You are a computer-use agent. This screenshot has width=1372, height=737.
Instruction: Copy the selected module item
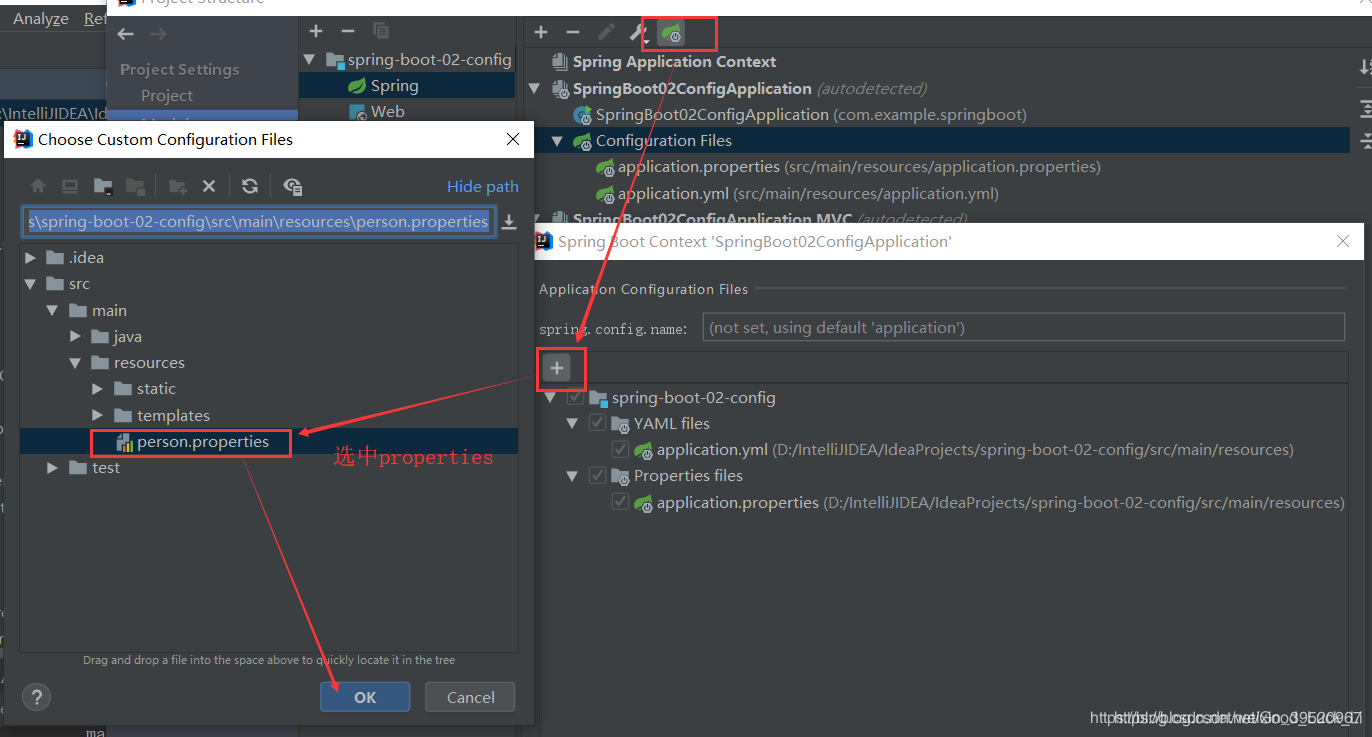pos(380,32)
